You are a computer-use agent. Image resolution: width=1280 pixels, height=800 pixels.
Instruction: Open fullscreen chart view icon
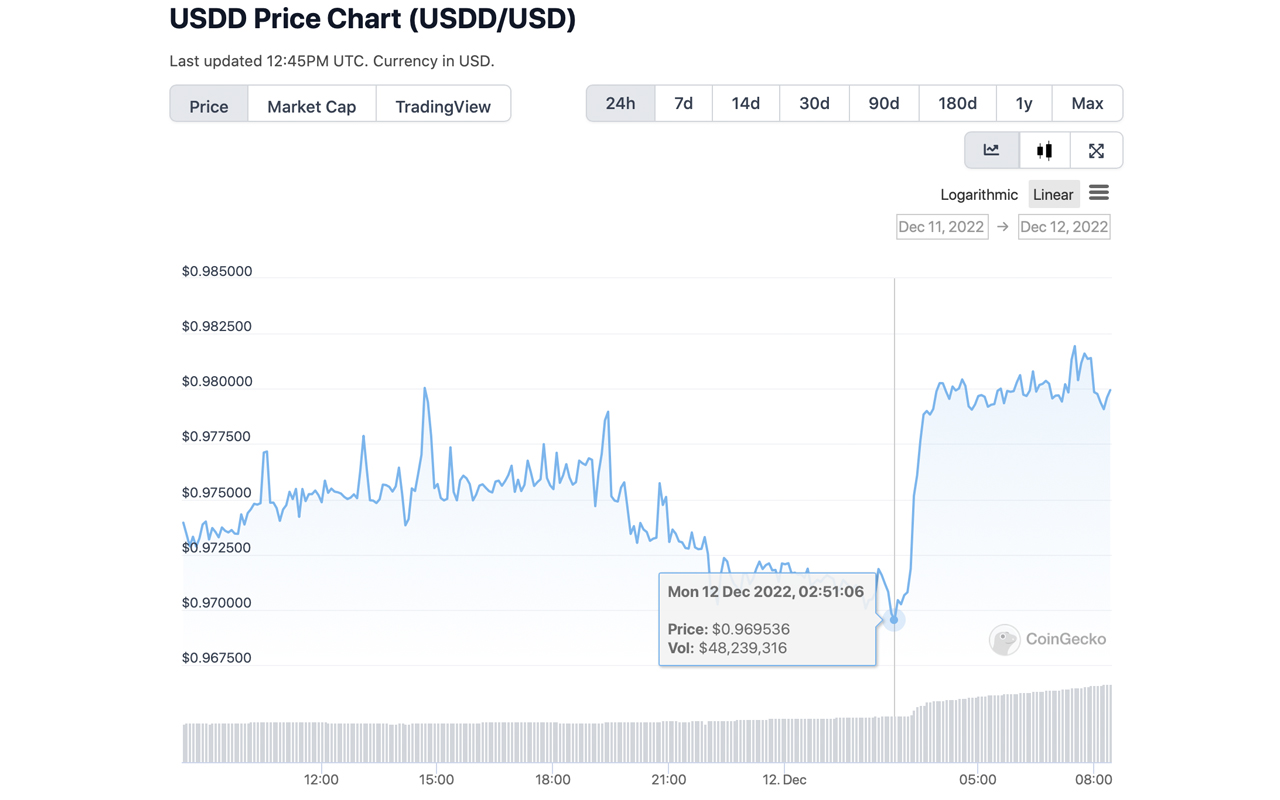(1096, 150)
